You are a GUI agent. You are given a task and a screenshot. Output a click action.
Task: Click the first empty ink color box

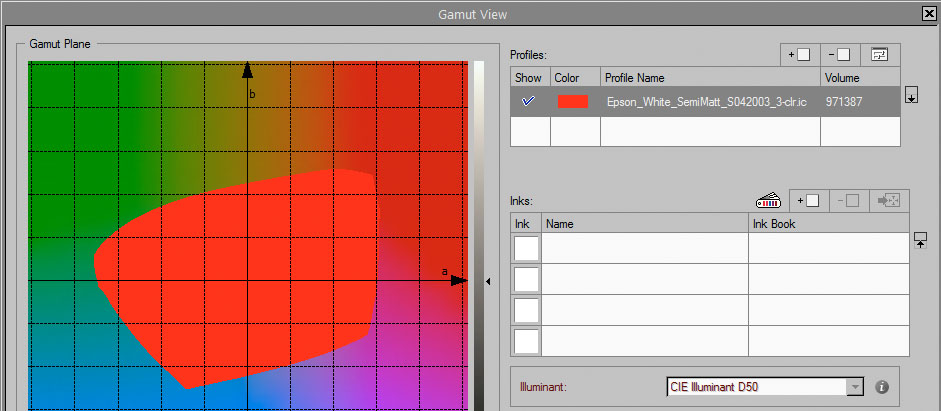pos(526,248)
